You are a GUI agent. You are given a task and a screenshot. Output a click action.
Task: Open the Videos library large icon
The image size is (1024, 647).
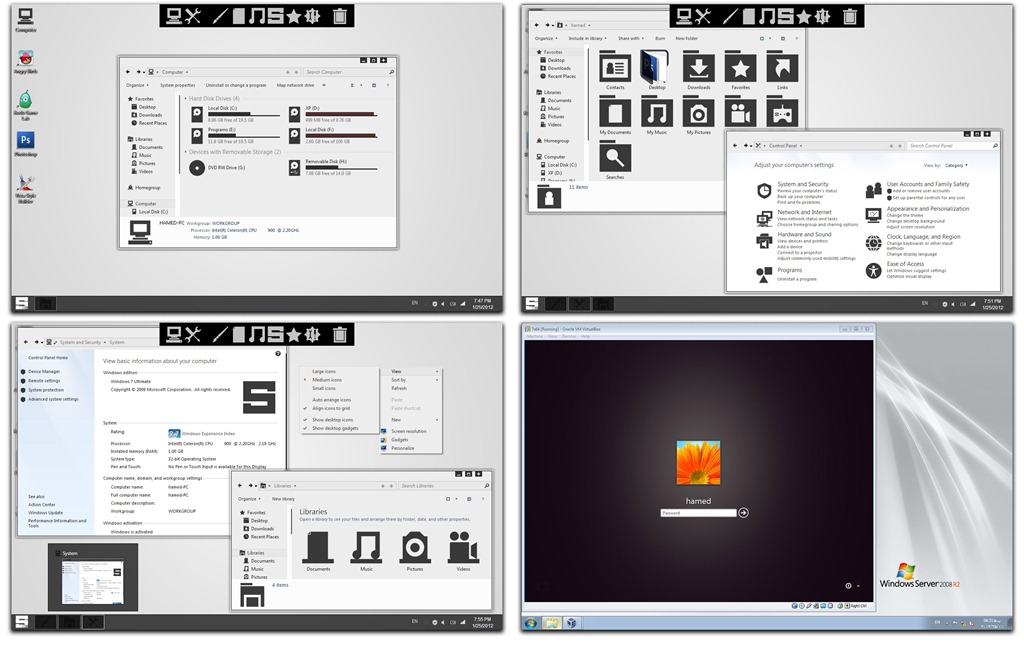tap(463, 547)
